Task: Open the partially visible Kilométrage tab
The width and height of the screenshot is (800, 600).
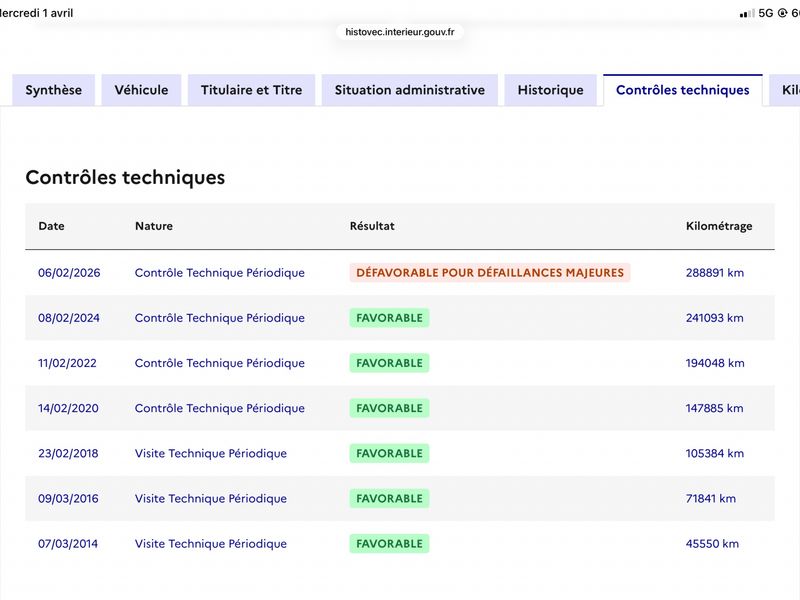Action: (785, 90)
